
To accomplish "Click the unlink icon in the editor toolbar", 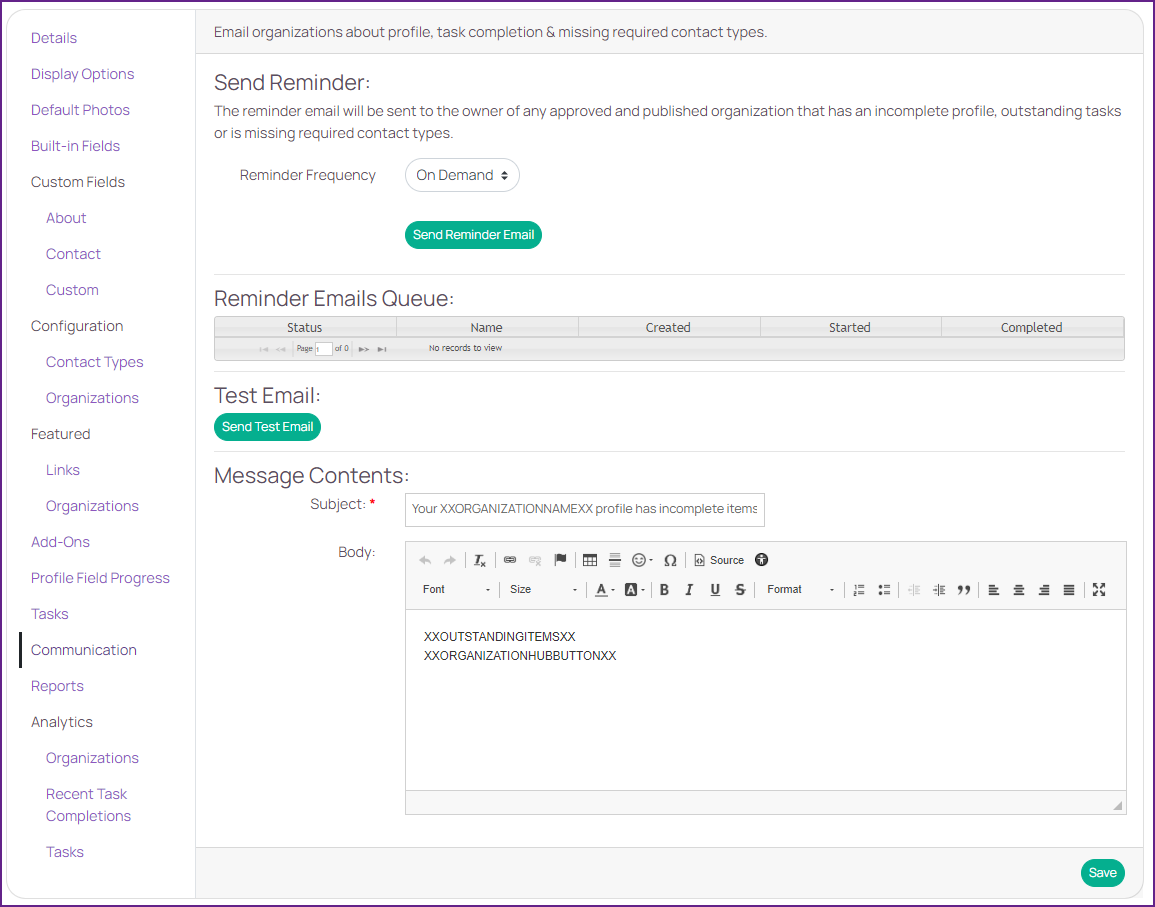I will [535, 561].
